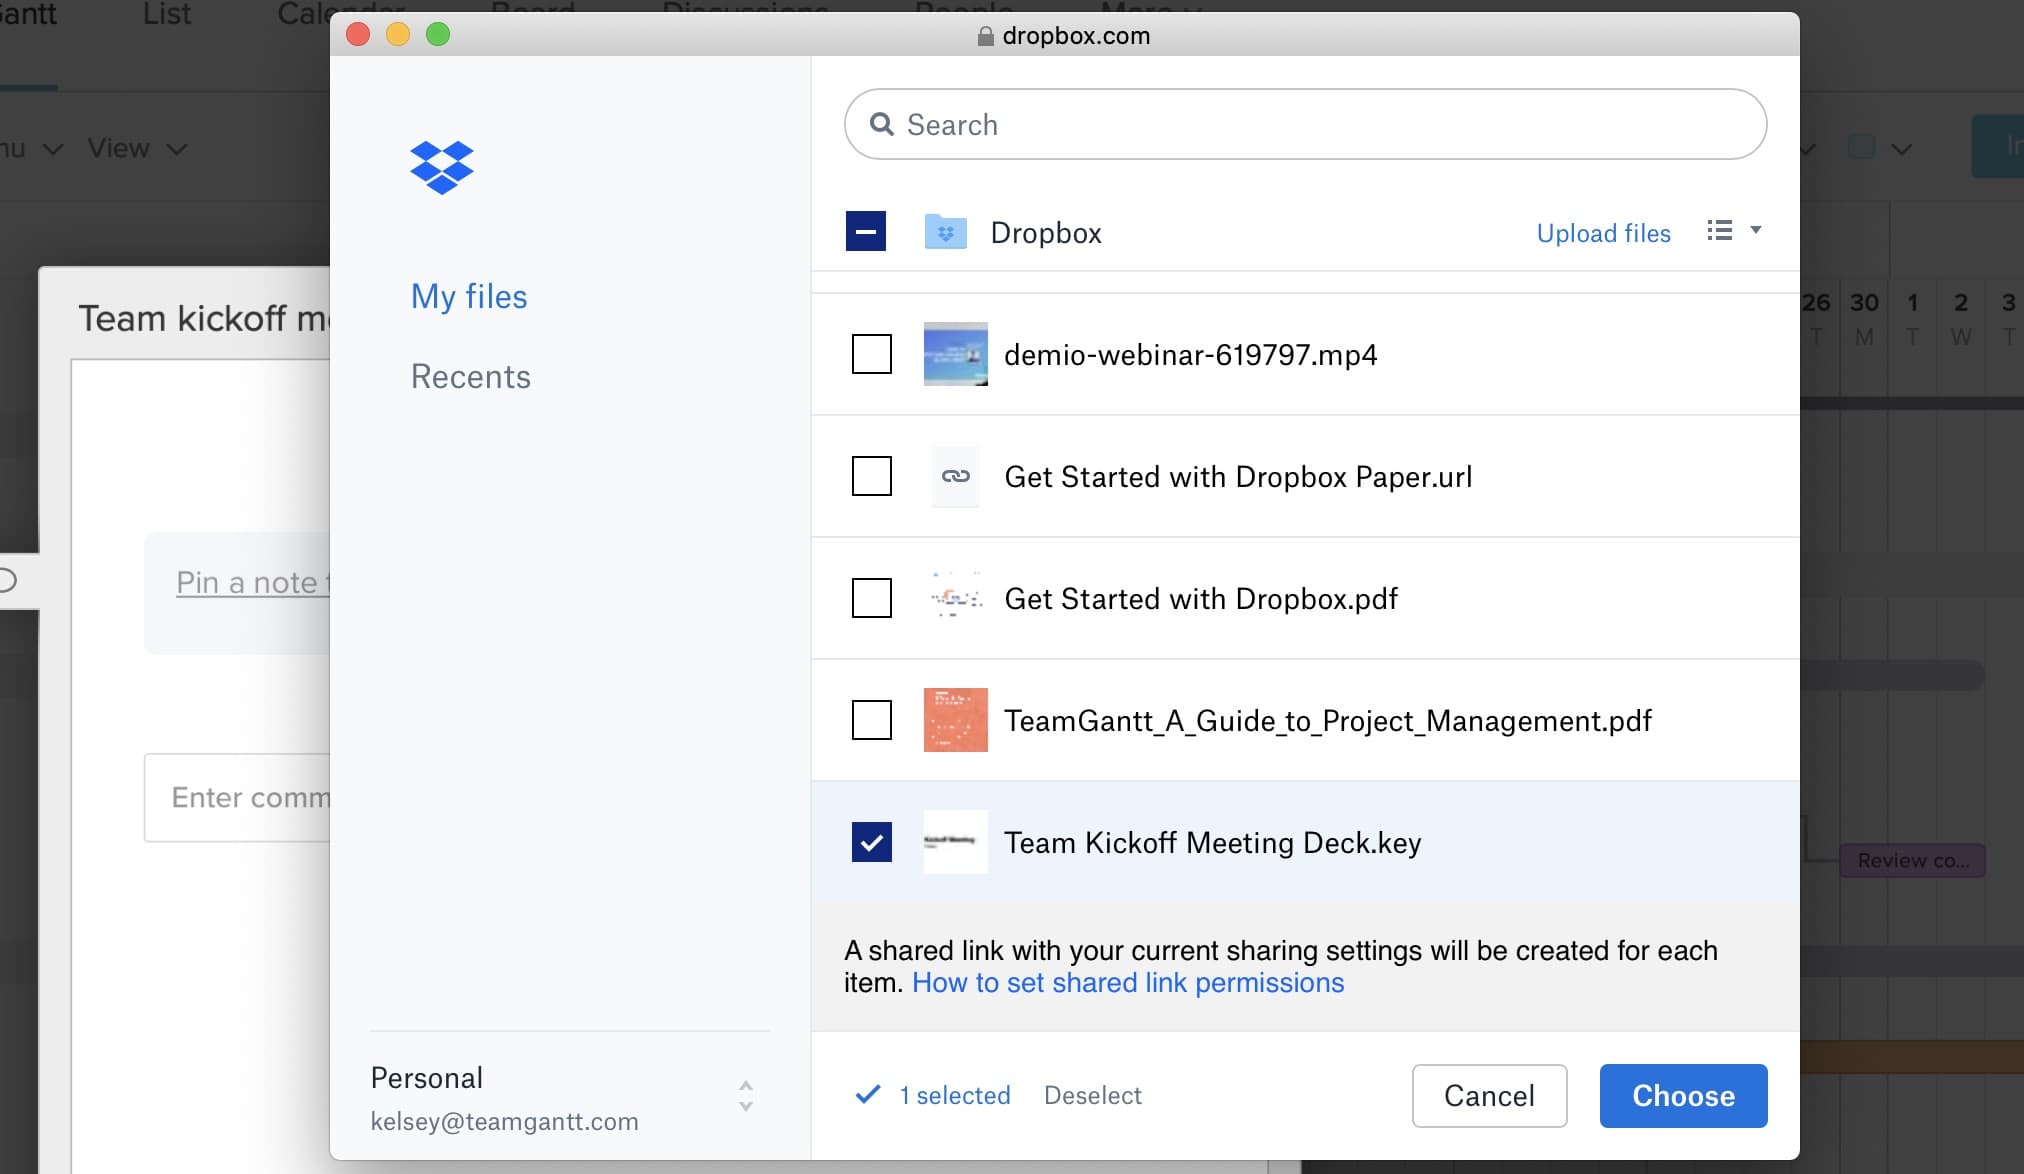Open the Personal account switcher arrows
The image size is (2024, 1174).
pyautogui.click(x=744, y=1097)
